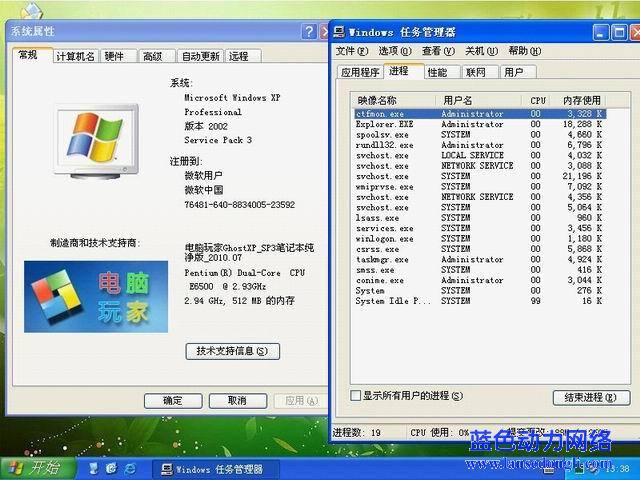The height and width of the screenshot is (480, 640).
Task: Open the 关机(U) menu
Action: point(482,51)
